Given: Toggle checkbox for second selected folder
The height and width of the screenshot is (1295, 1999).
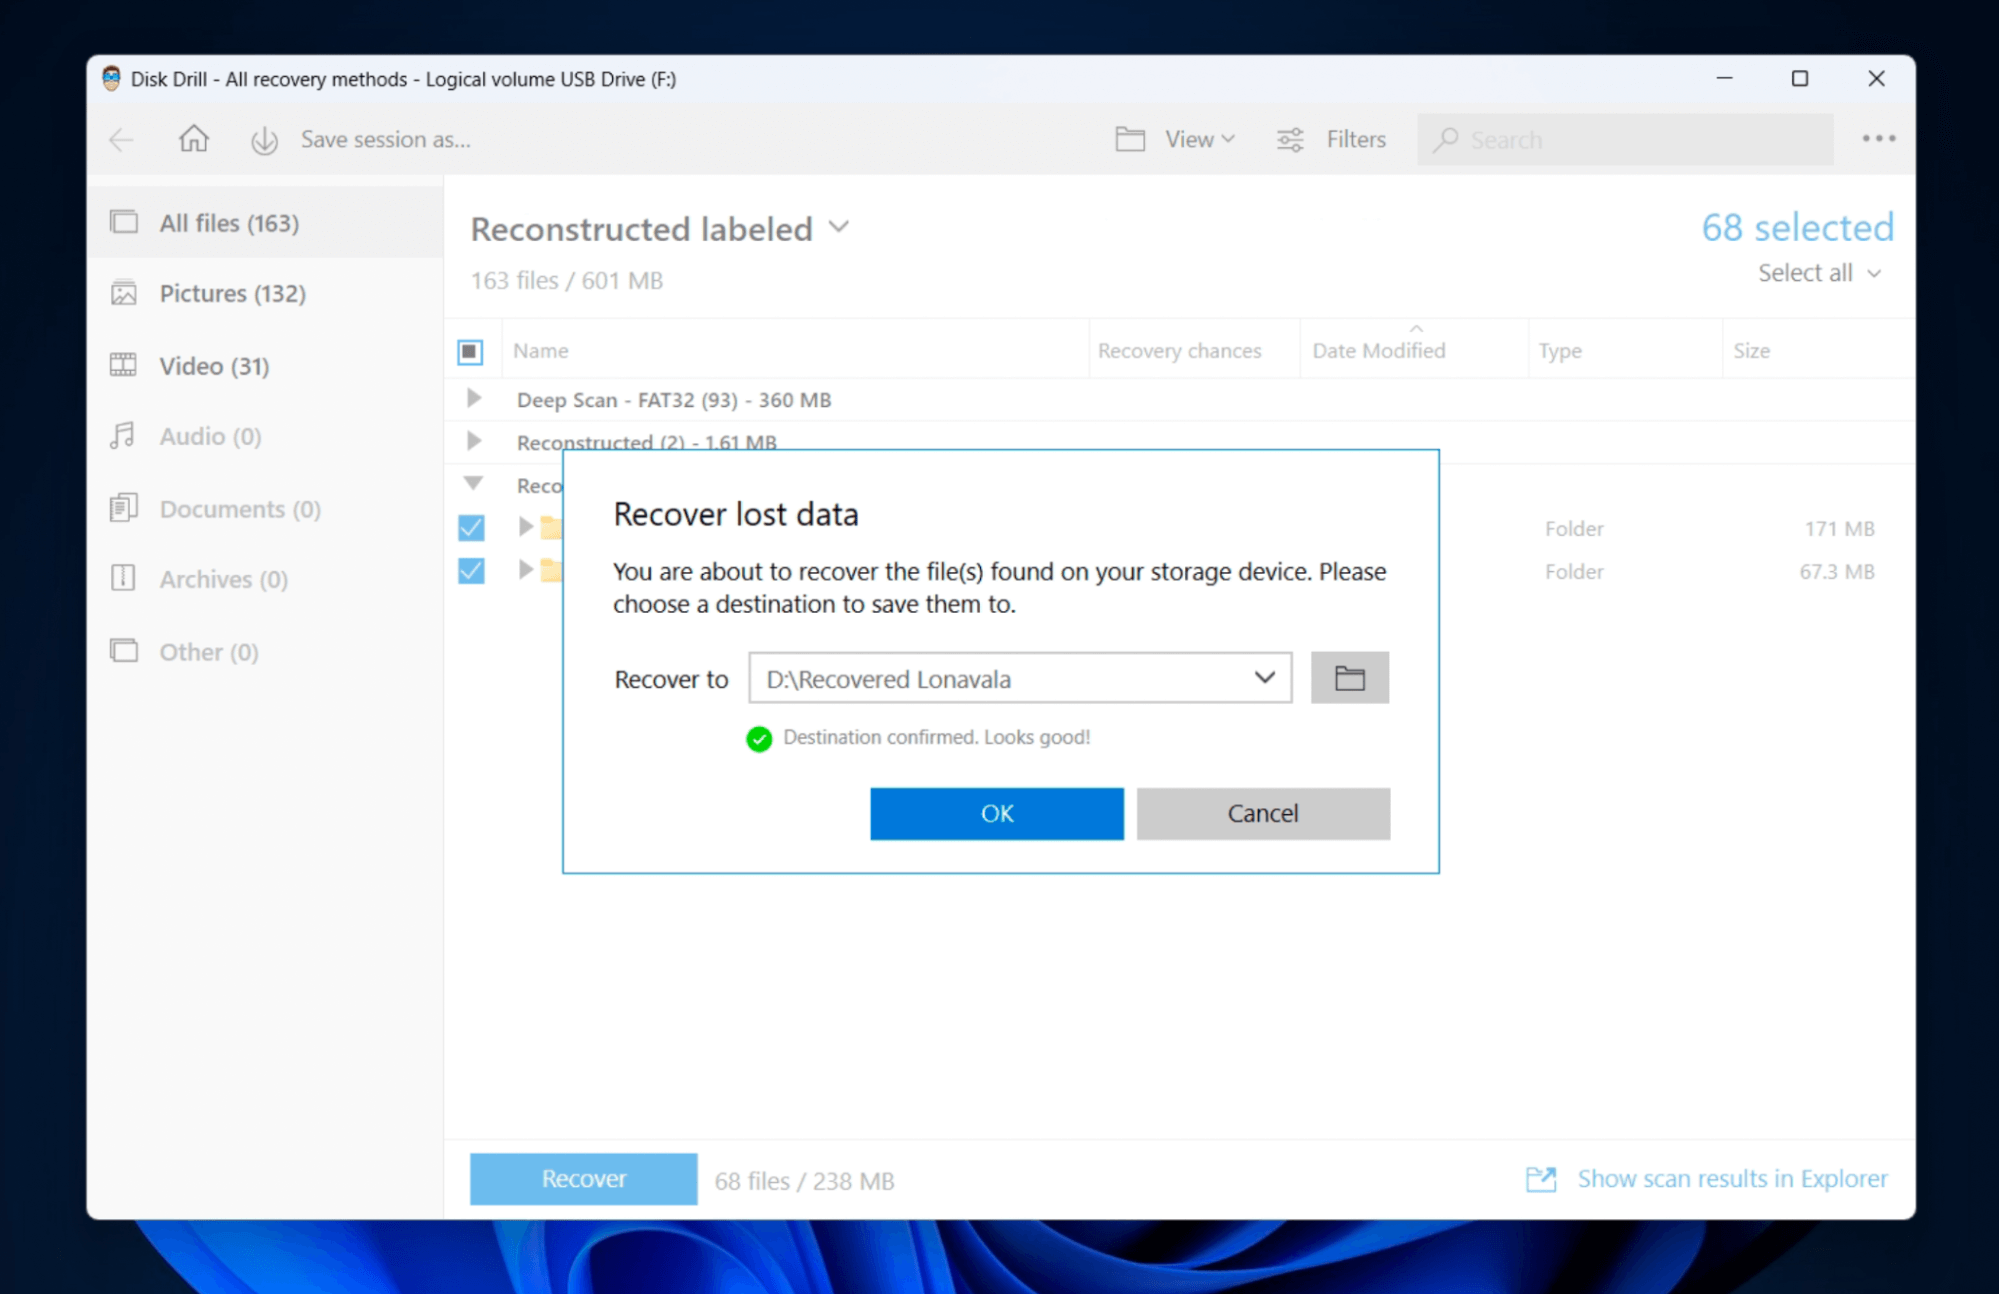Looking at the screenshot, I should click(469, 571).
